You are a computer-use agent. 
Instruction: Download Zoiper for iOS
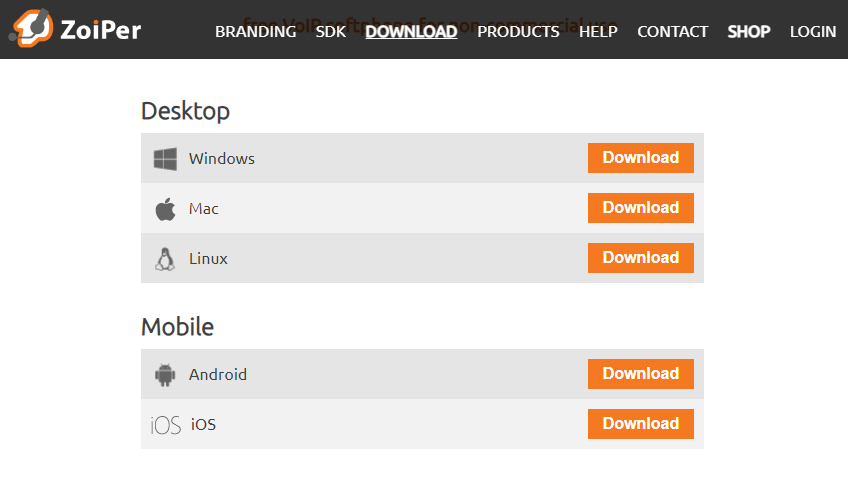(640, 424)
